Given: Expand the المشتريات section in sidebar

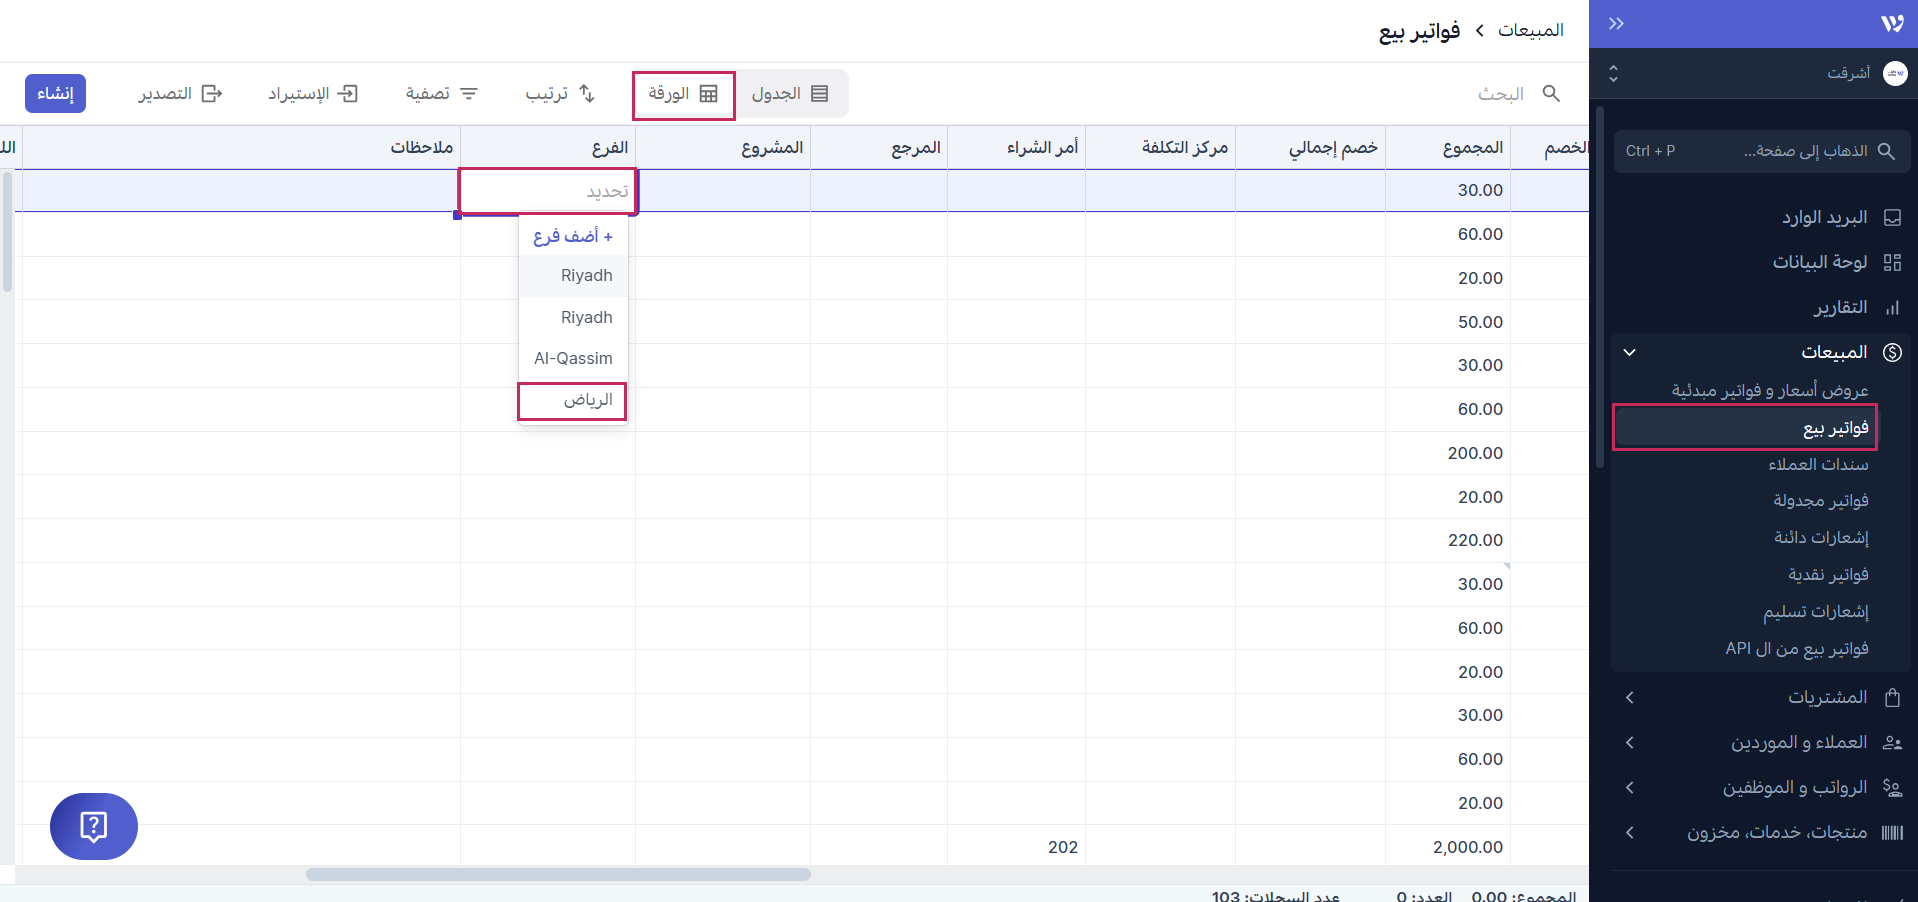Looking at the screenshot, I should tap(1630, 697).
